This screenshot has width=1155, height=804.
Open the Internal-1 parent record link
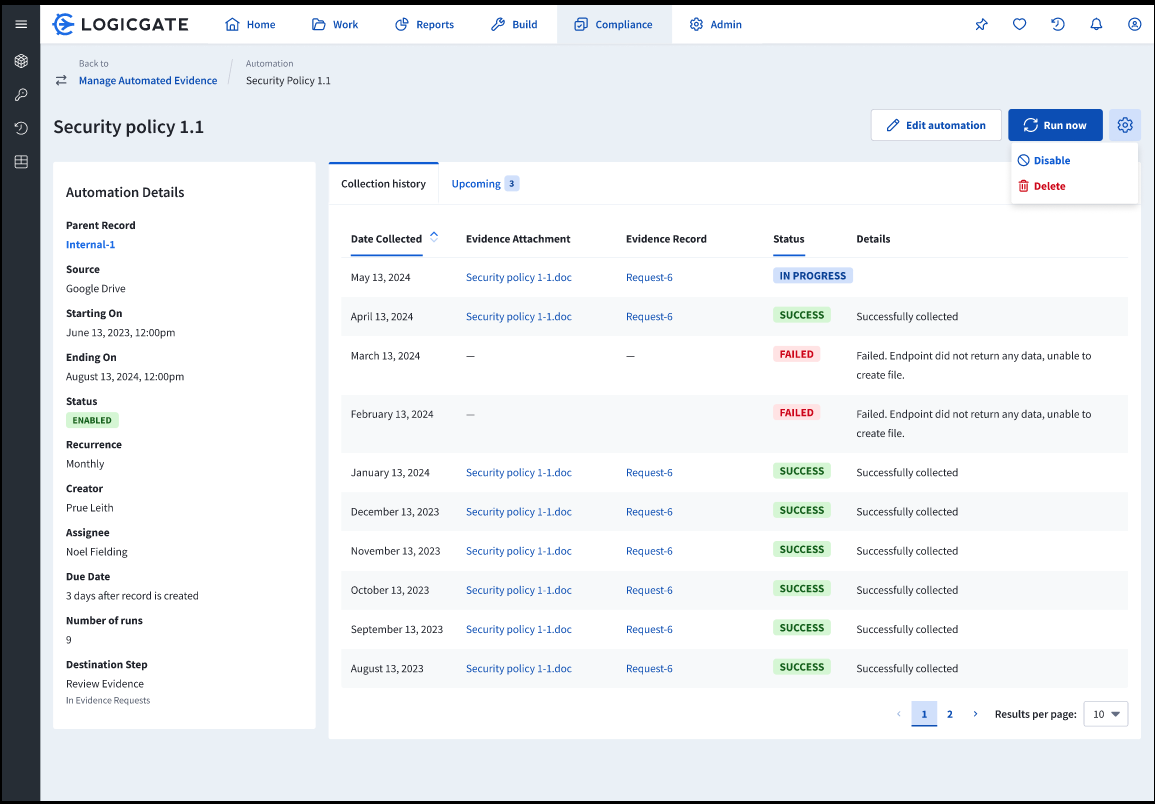tap(91, 245)
